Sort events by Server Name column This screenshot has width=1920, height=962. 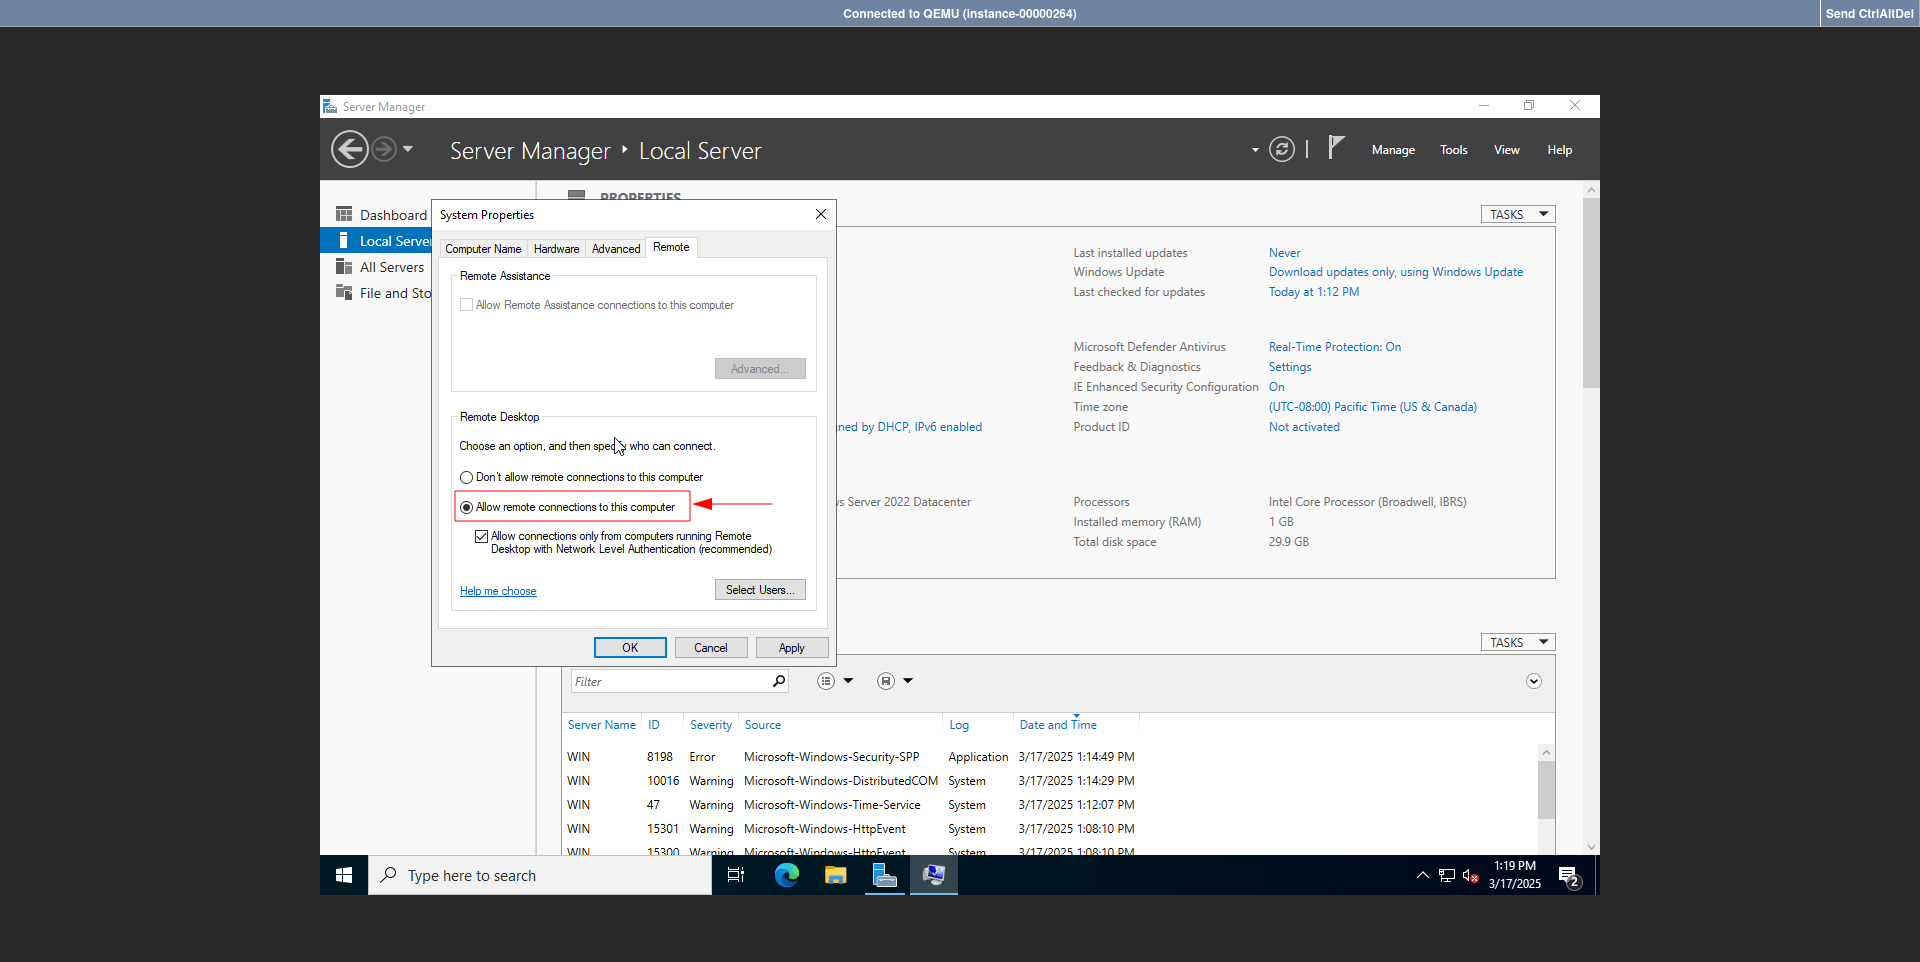pos(602,725)
